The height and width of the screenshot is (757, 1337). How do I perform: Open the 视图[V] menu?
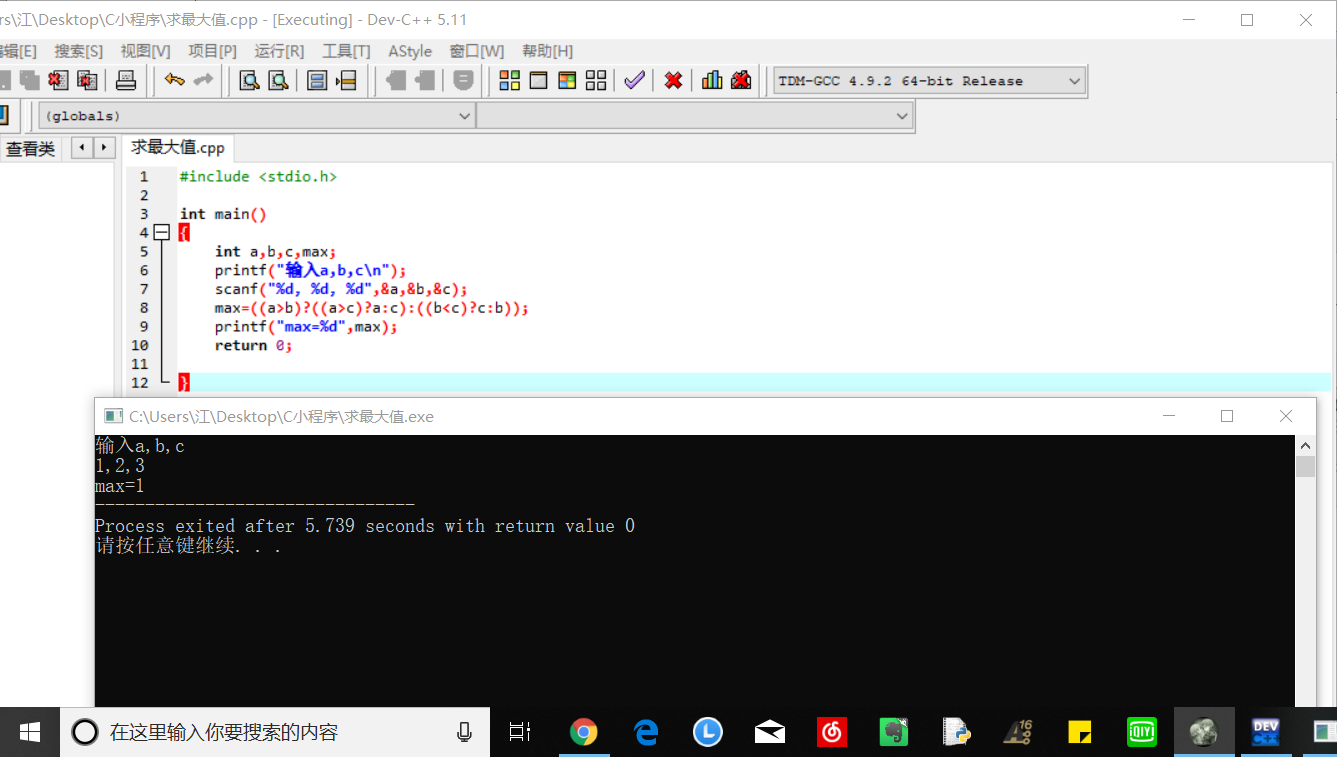pos(146,51)
